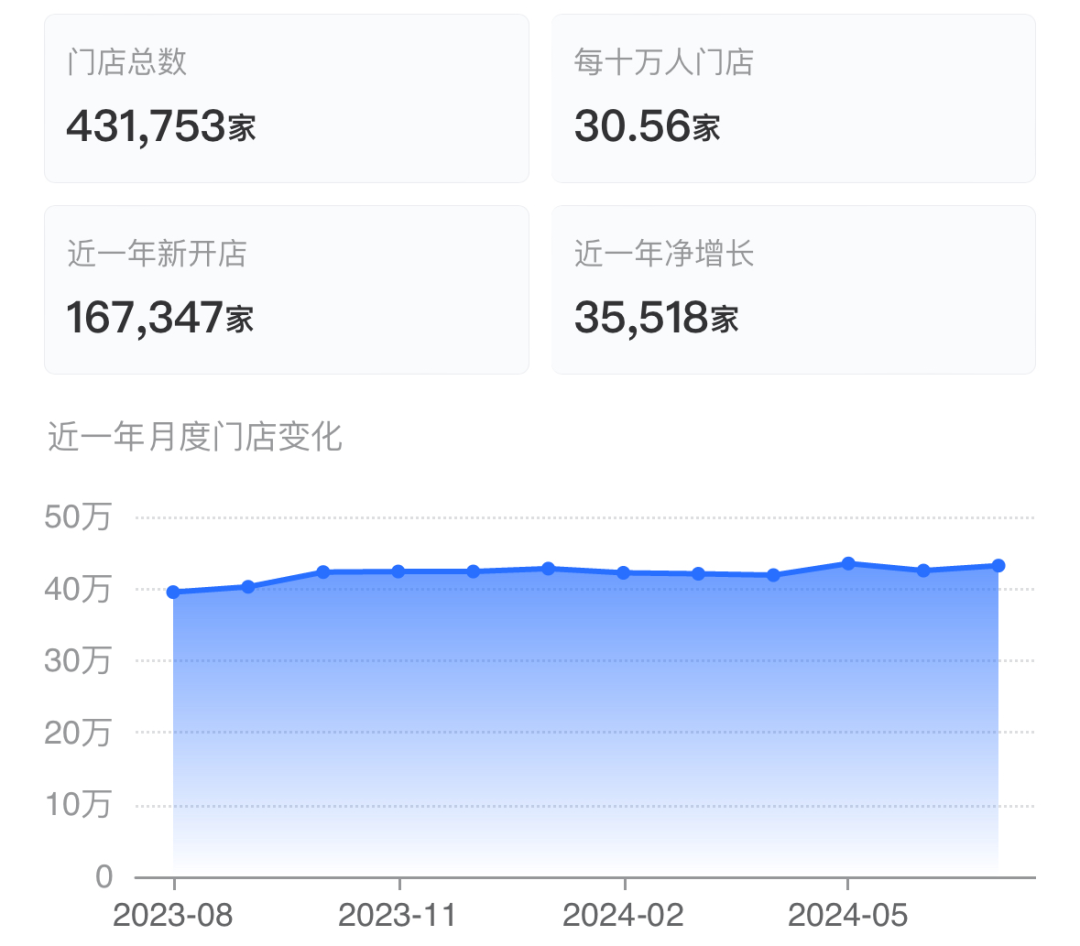Select the second data point on the line

click(x=248, y=586)
